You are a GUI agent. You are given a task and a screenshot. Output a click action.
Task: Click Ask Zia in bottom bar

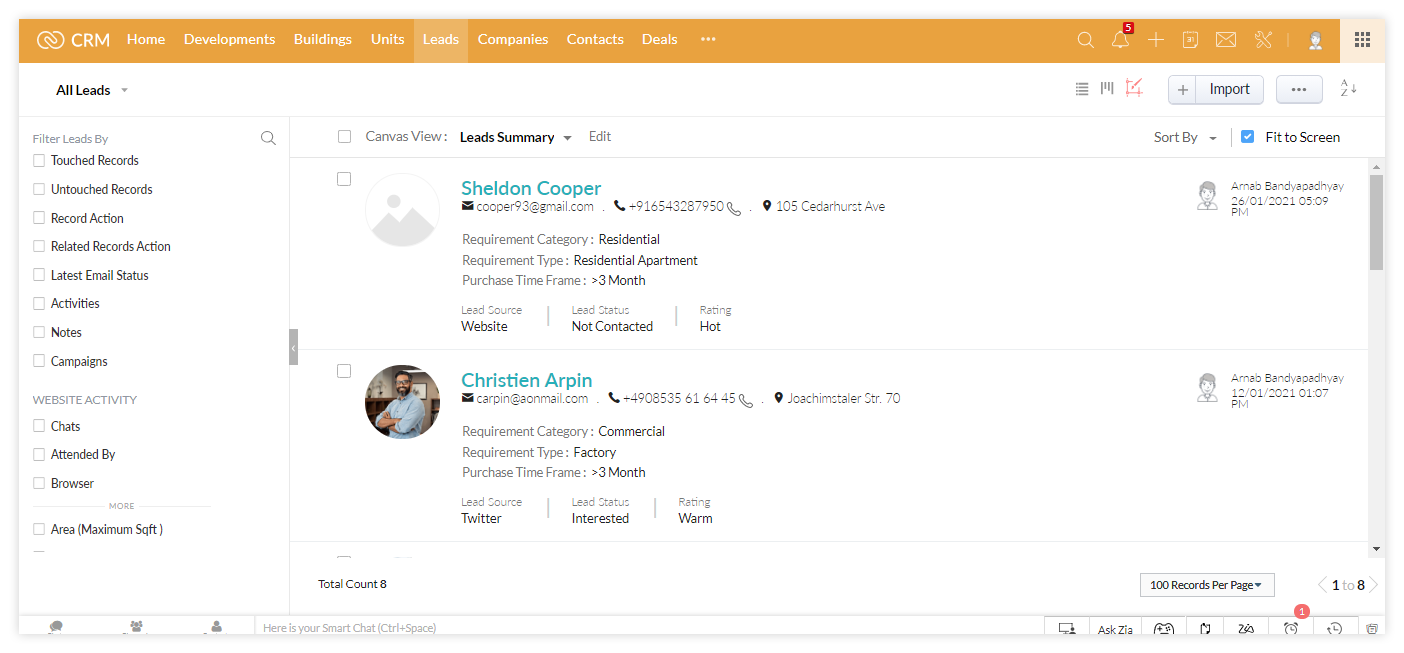1115,629
